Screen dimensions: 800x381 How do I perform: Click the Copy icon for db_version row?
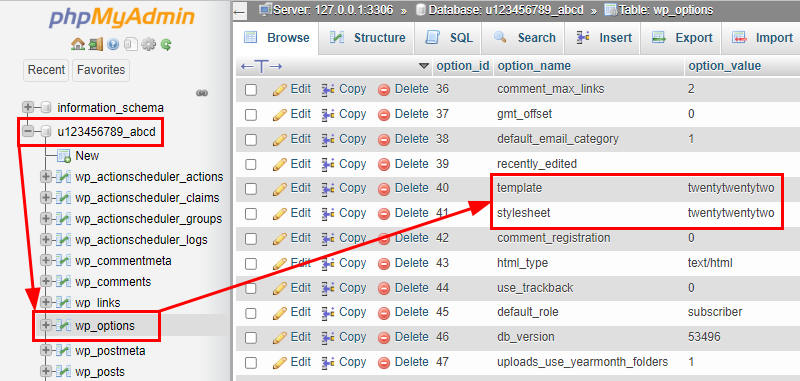(x=328, y=338)
